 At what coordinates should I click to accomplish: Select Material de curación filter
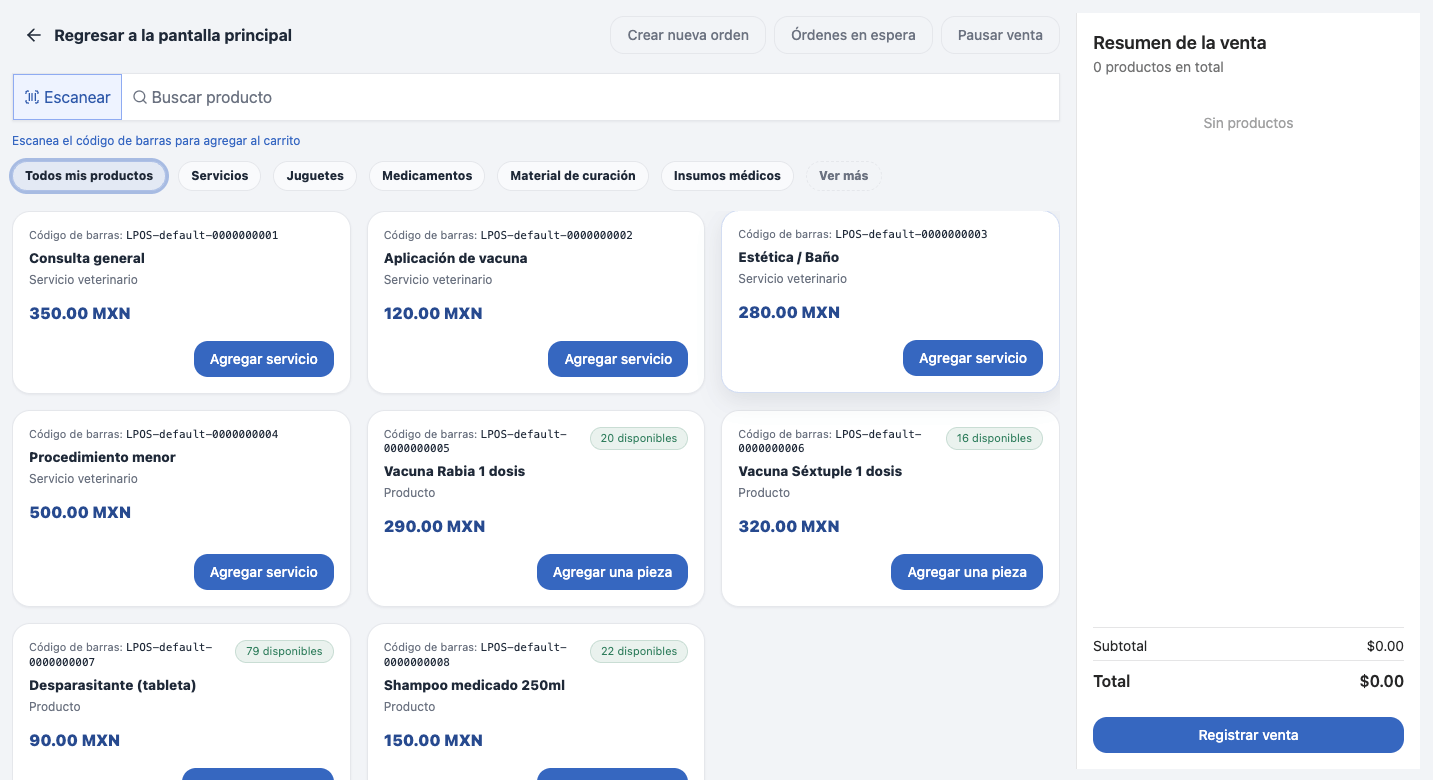(x=573, y=176)
